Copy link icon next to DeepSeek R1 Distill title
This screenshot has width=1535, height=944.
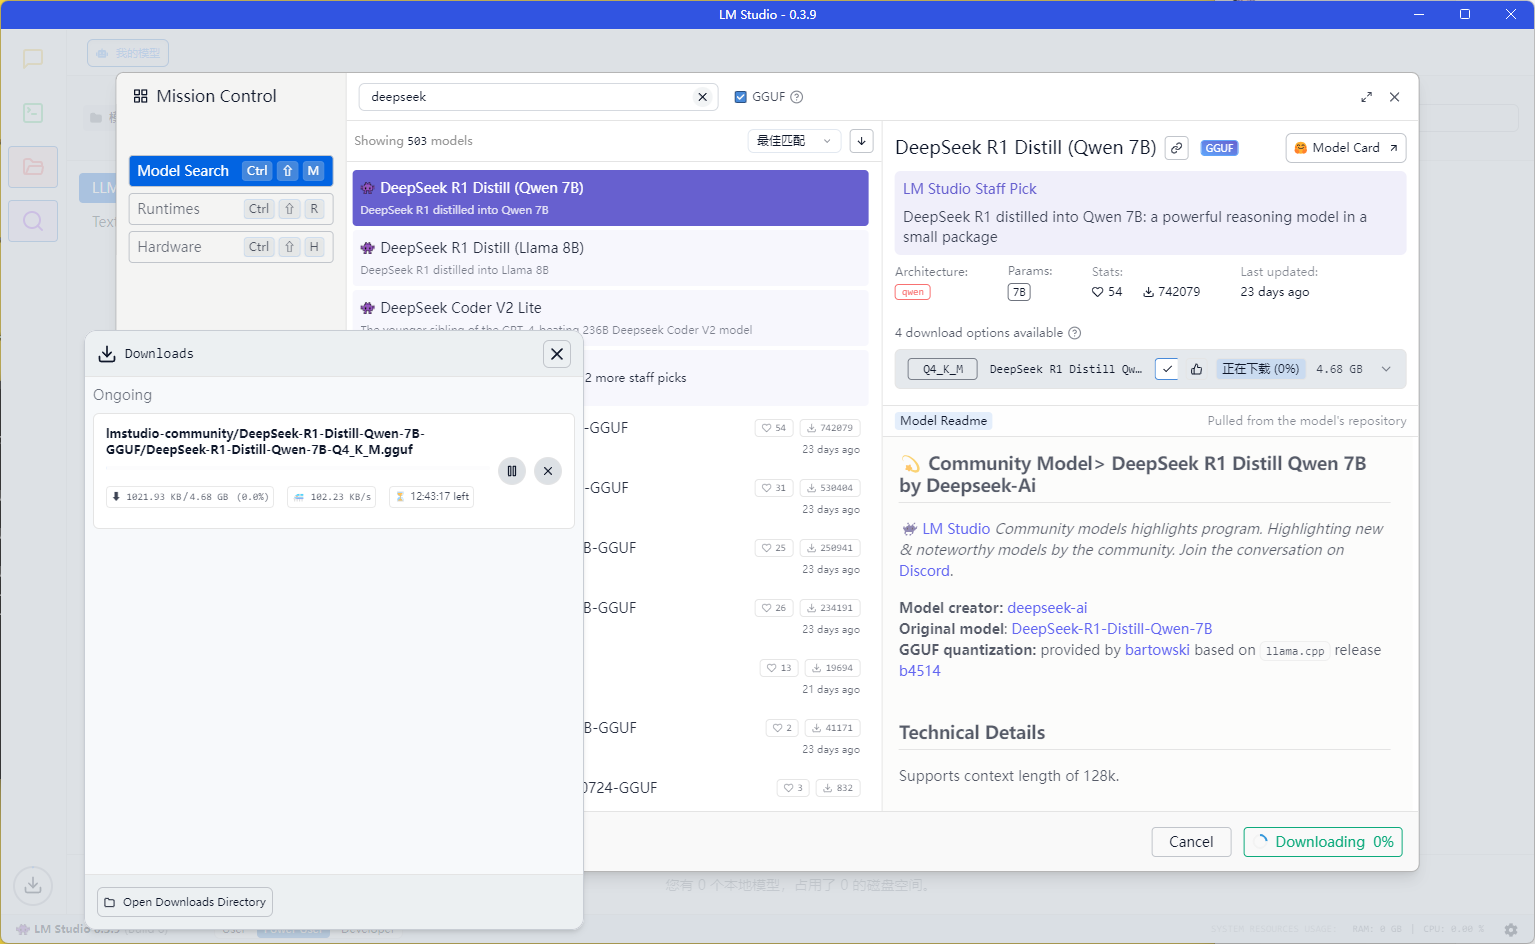(x=1177, y=148)
